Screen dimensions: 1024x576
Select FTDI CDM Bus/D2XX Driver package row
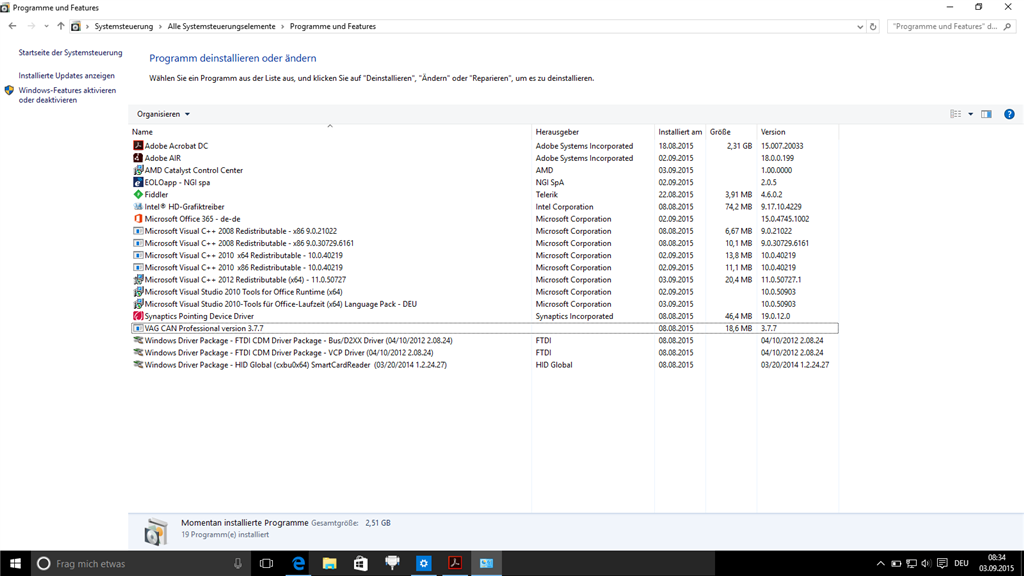coord(485,340)
